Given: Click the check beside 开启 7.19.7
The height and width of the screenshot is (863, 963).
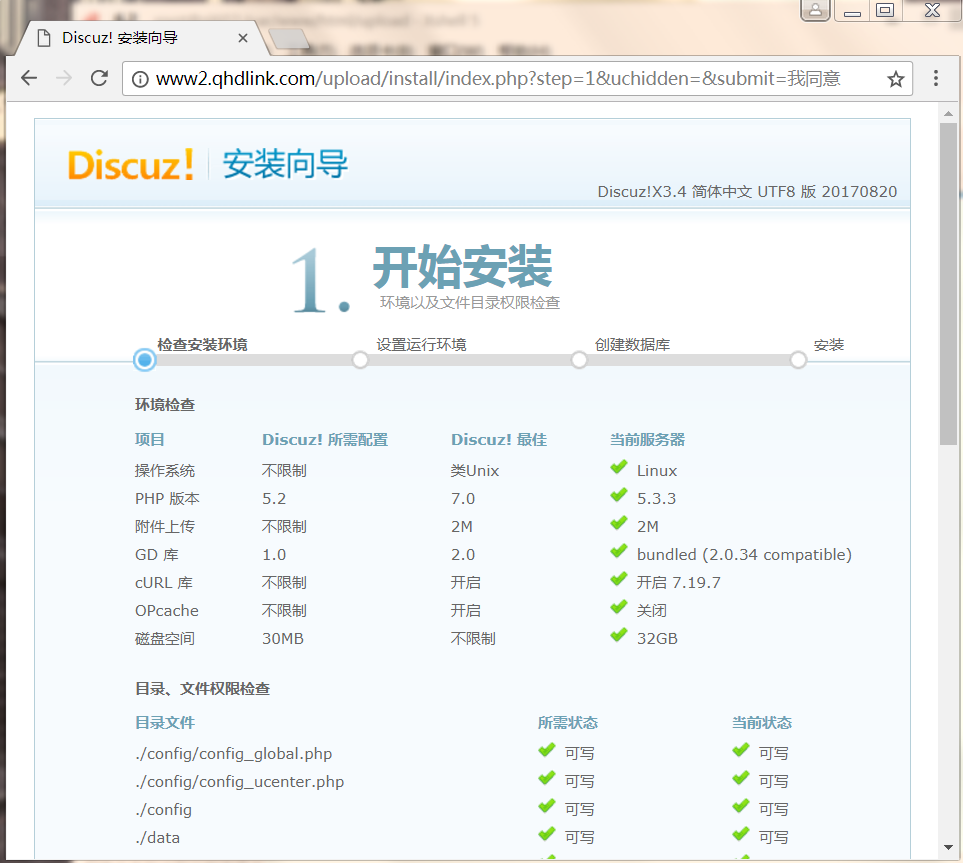Looking at the screenshot, I should tap(618, 579).
